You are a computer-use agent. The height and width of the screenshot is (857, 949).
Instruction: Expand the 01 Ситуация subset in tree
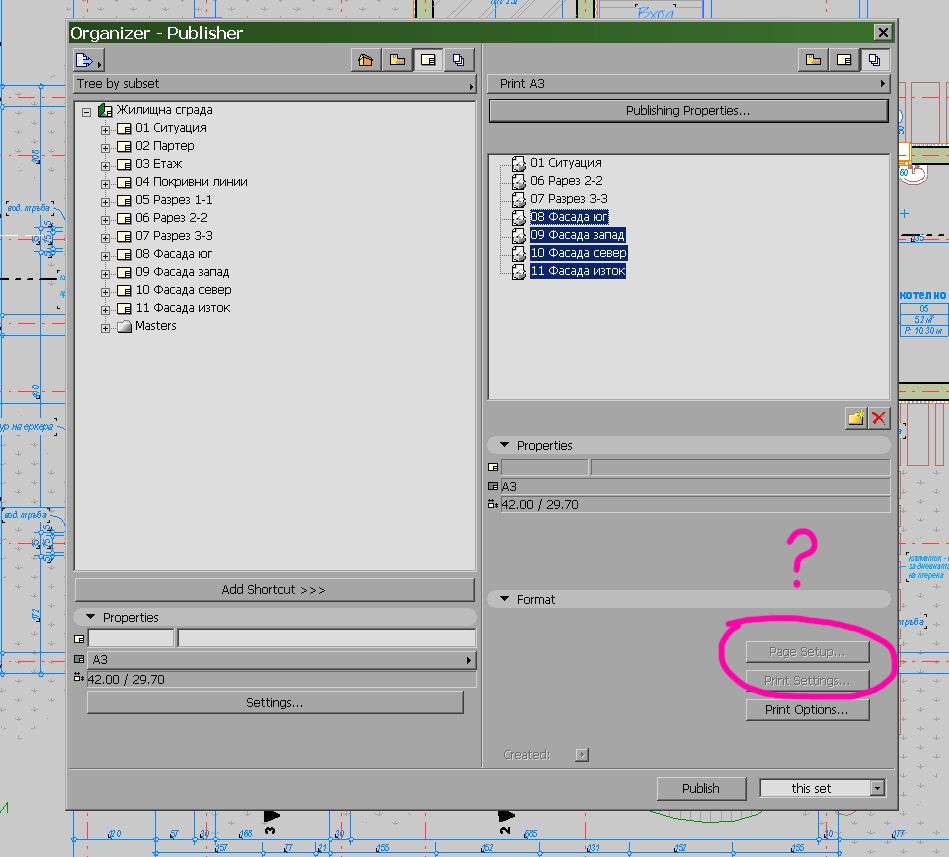(x=105, y=130)
